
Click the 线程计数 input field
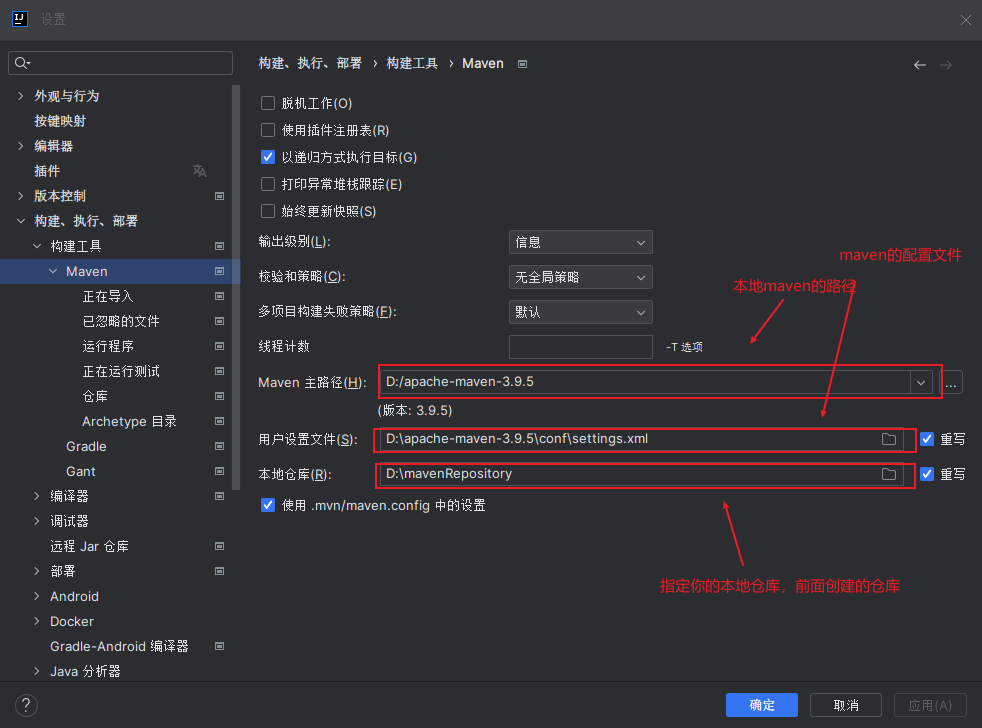[580, 347]
